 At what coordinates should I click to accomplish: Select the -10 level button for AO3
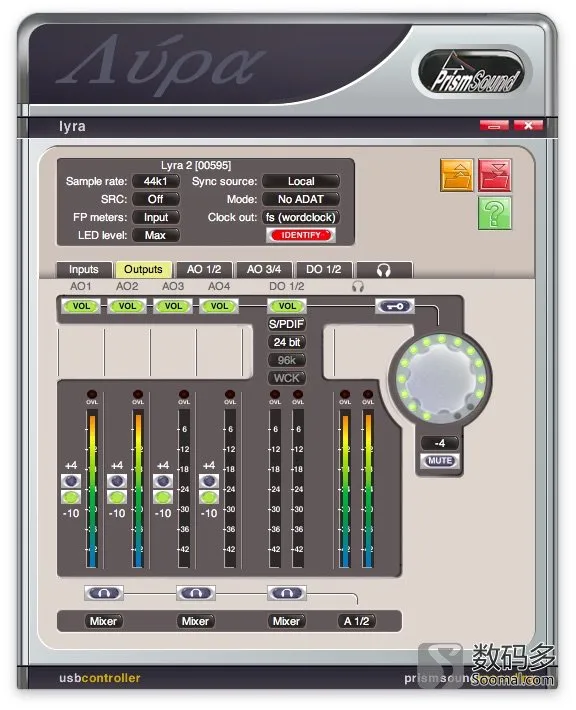163,497
